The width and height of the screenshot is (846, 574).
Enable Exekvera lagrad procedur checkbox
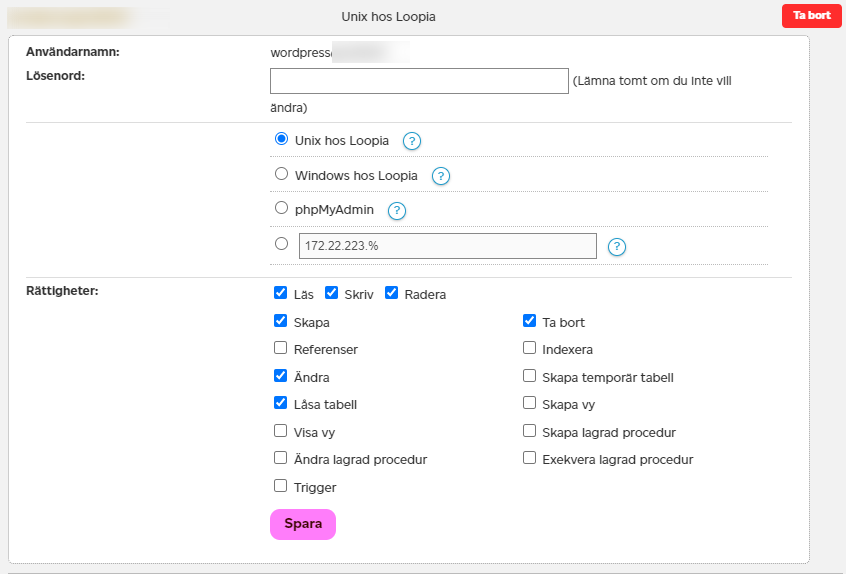point(529,458)
